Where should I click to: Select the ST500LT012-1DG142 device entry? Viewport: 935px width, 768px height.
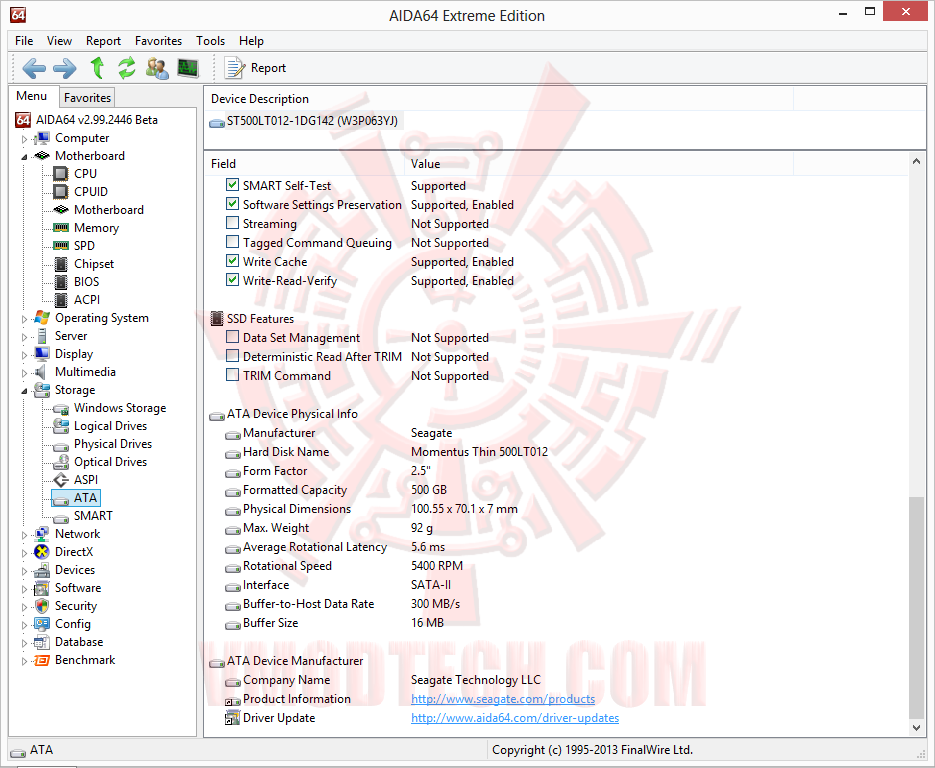tap(312, 121)
